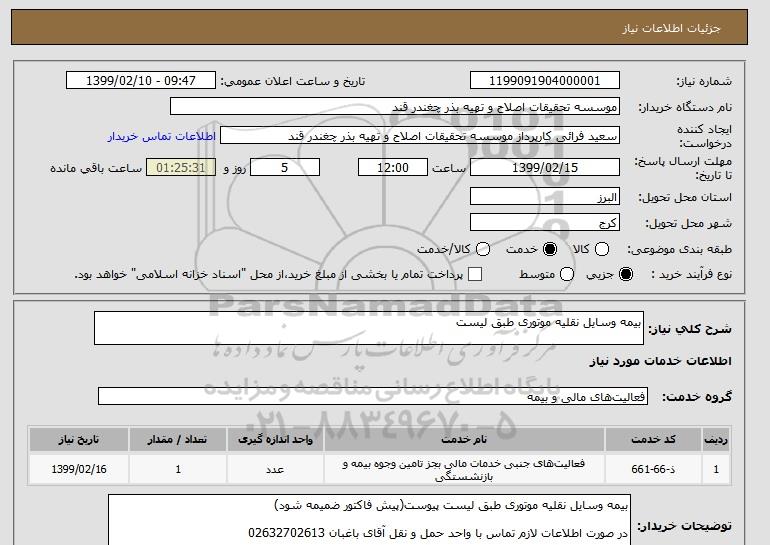Image resolution: width=770 pixels, height=545 pixels.
Task: Click the ردیف column header
Action: pos(716,439)
